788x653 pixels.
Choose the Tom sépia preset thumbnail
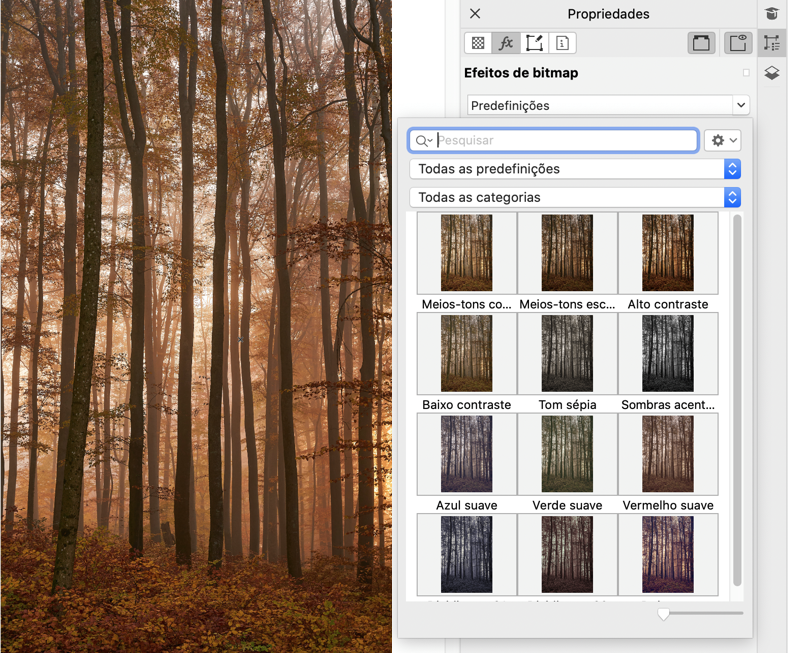tap(567, 354)
